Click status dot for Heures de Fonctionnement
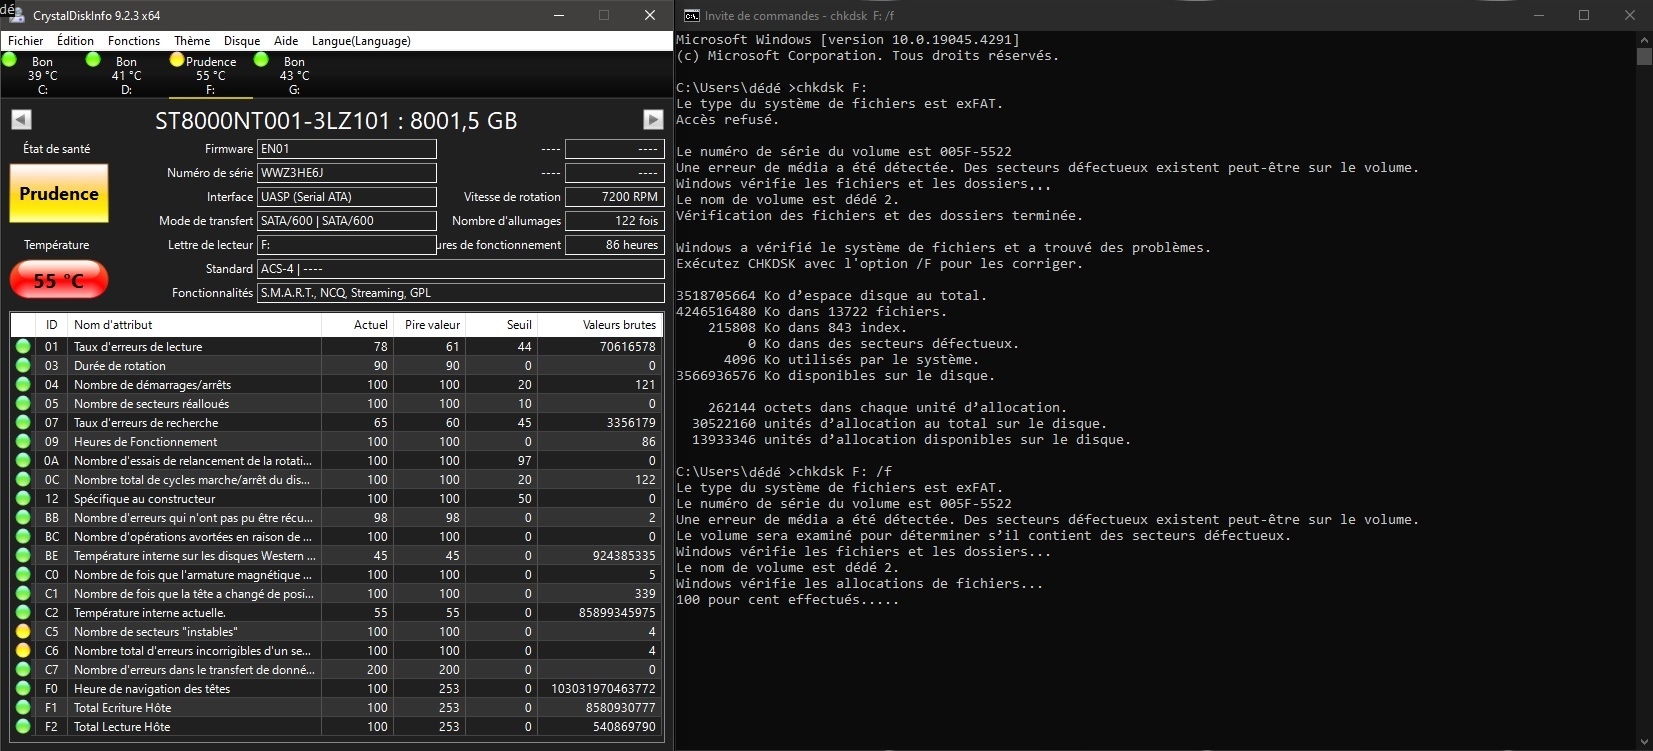This screenshot has width=1653, height=751. coord(23,442)
